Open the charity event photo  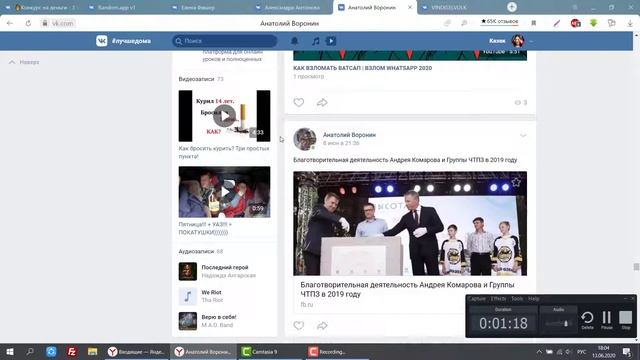pos(410,223)
